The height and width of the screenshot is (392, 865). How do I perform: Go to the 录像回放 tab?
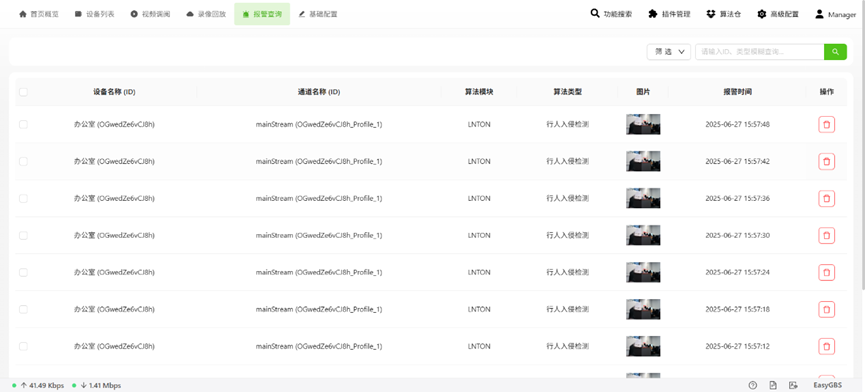click(x=206, y=14)
